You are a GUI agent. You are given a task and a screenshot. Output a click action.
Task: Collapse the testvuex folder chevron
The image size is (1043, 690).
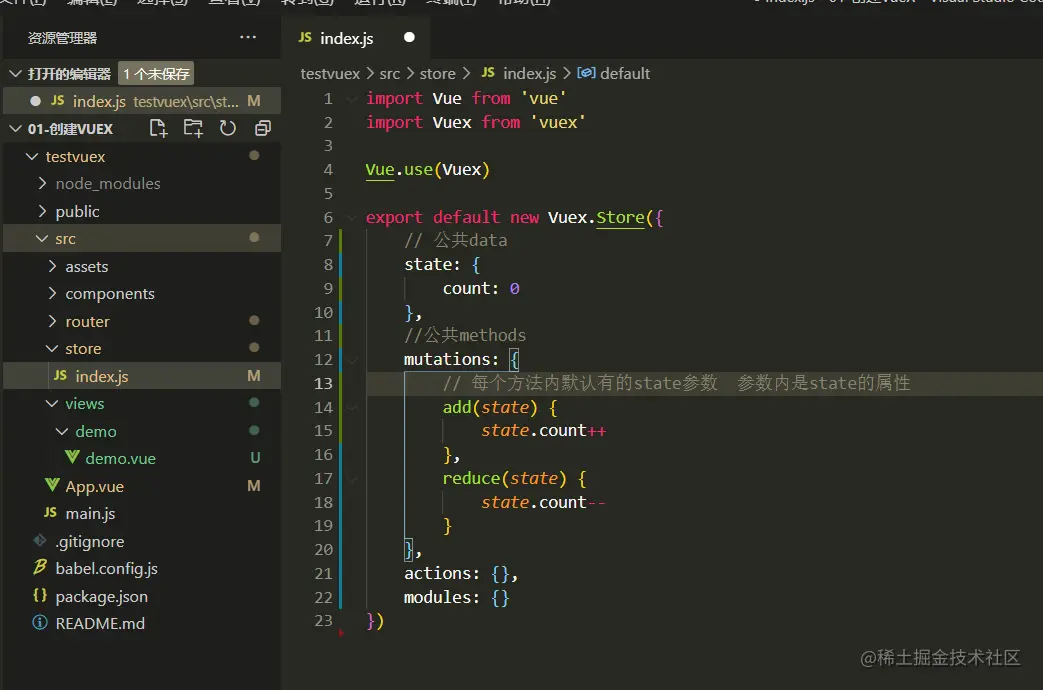click(x=31, y=156)
